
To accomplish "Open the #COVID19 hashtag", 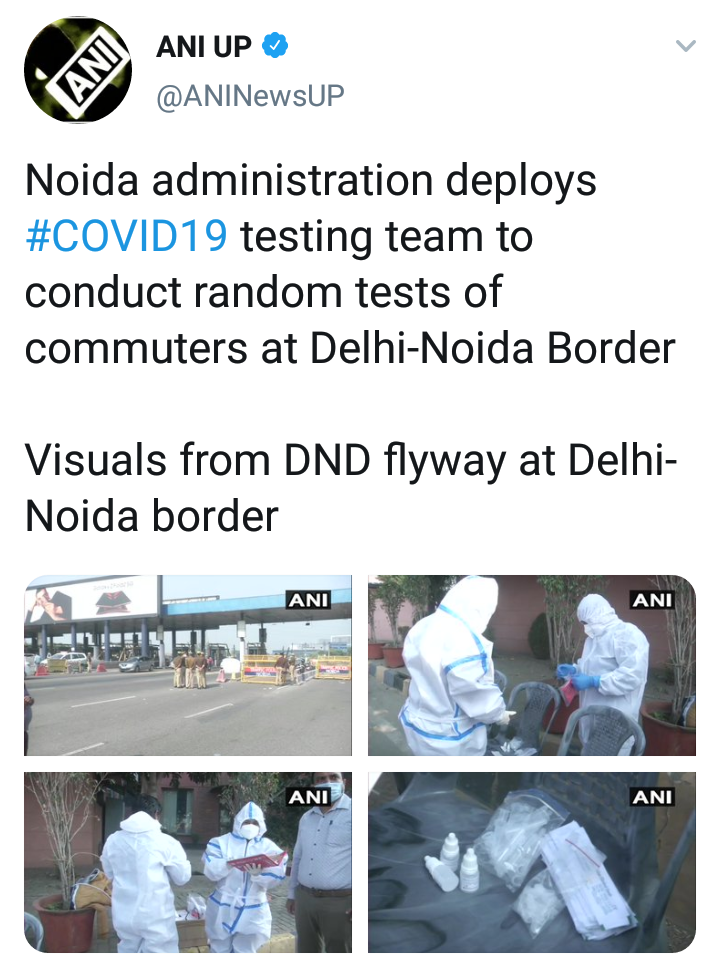I will 126,237.
